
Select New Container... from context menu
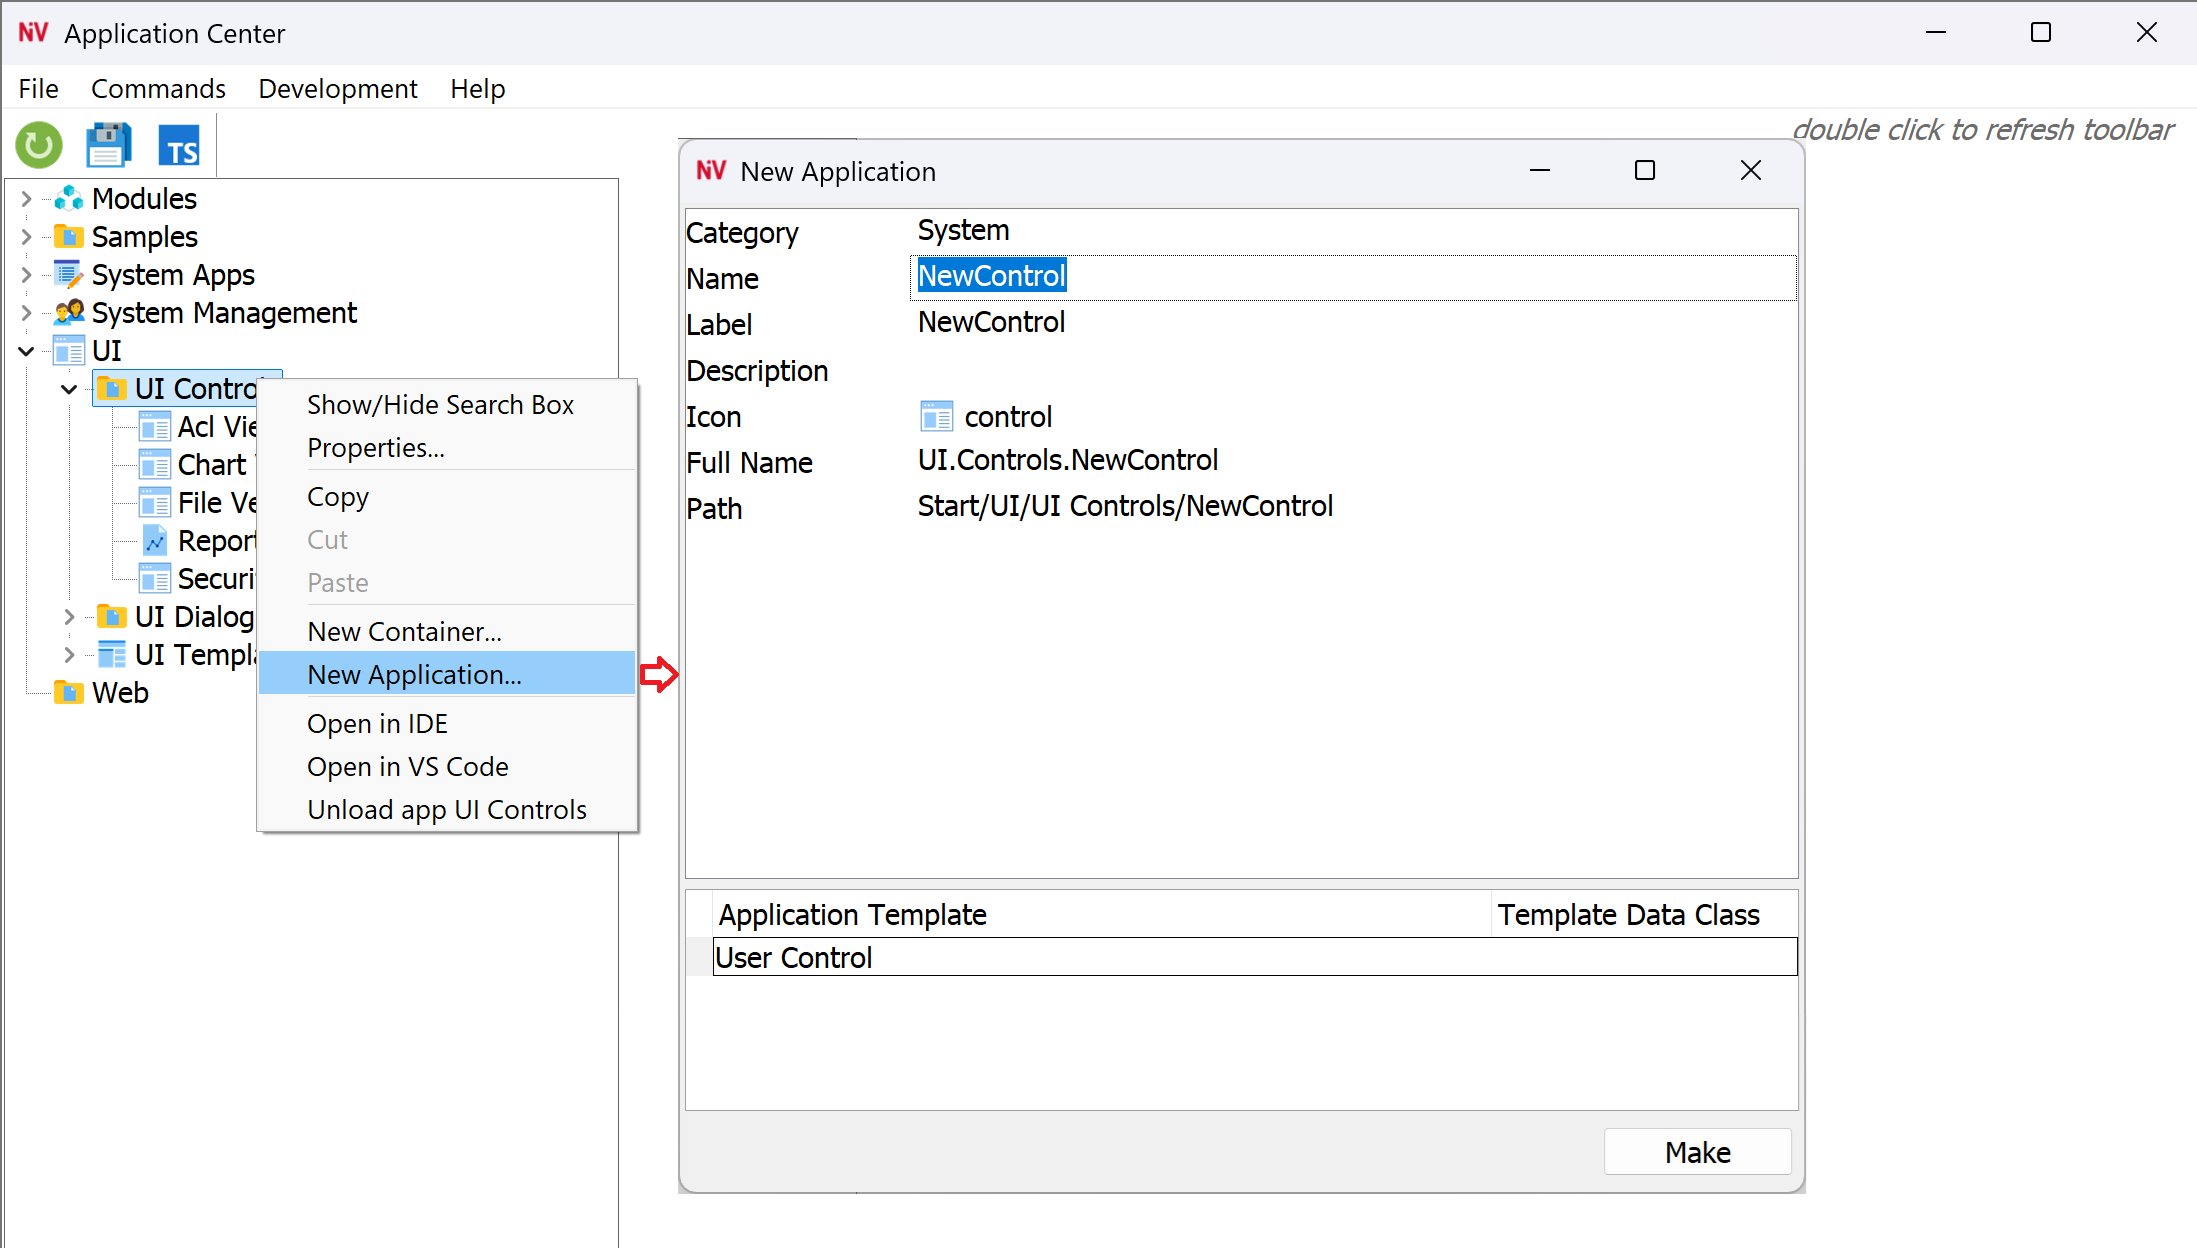point(404,631)
